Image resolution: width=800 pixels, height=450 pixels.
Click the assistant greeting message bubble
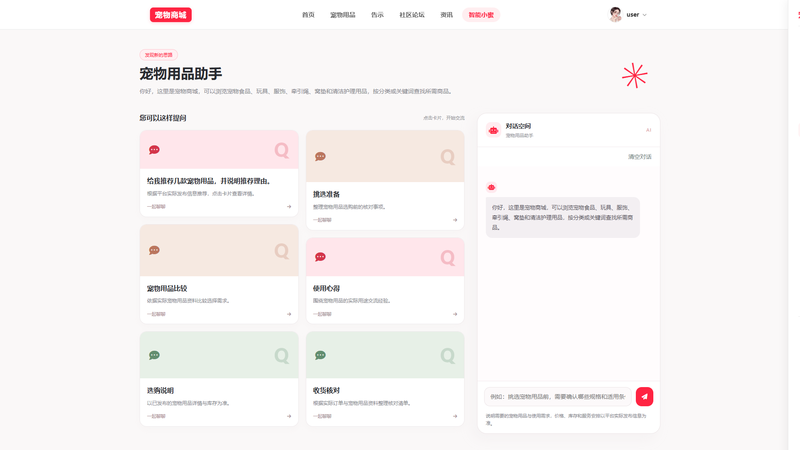[563, 217]
